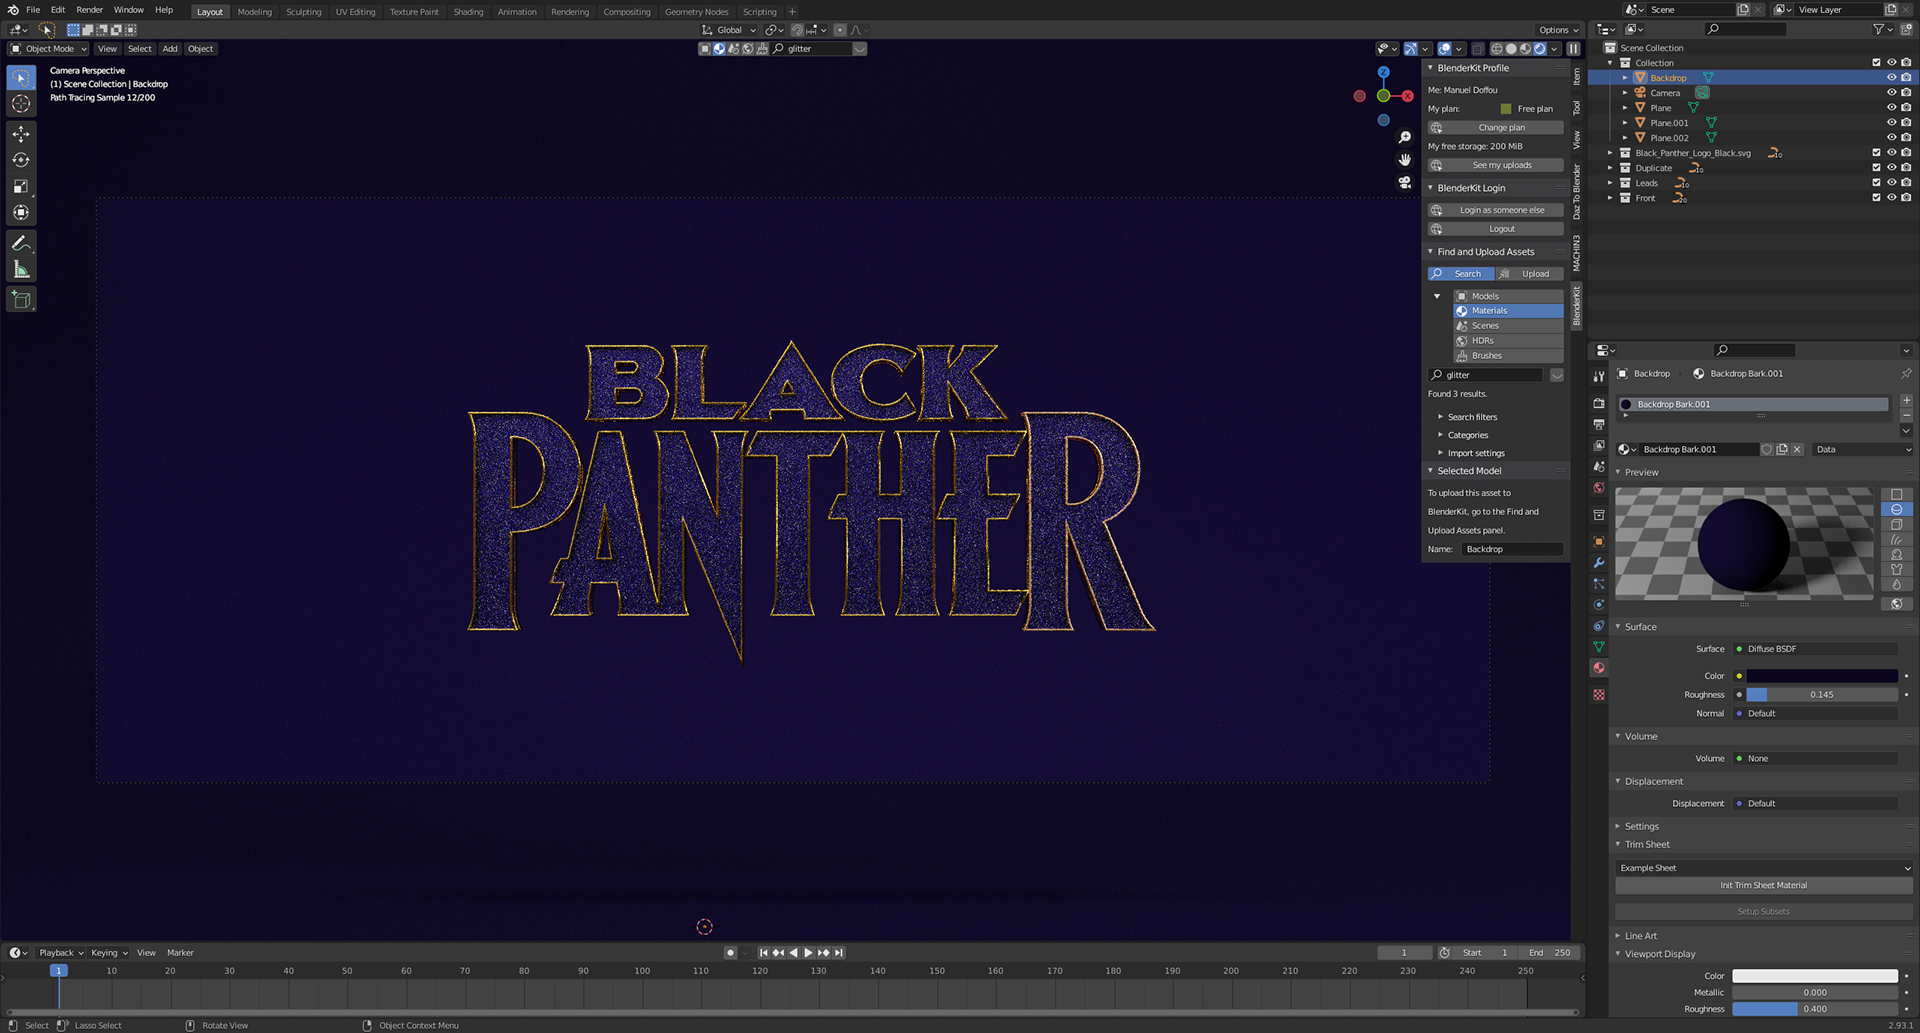Click the Change plan button

(x=1496, y=127)
